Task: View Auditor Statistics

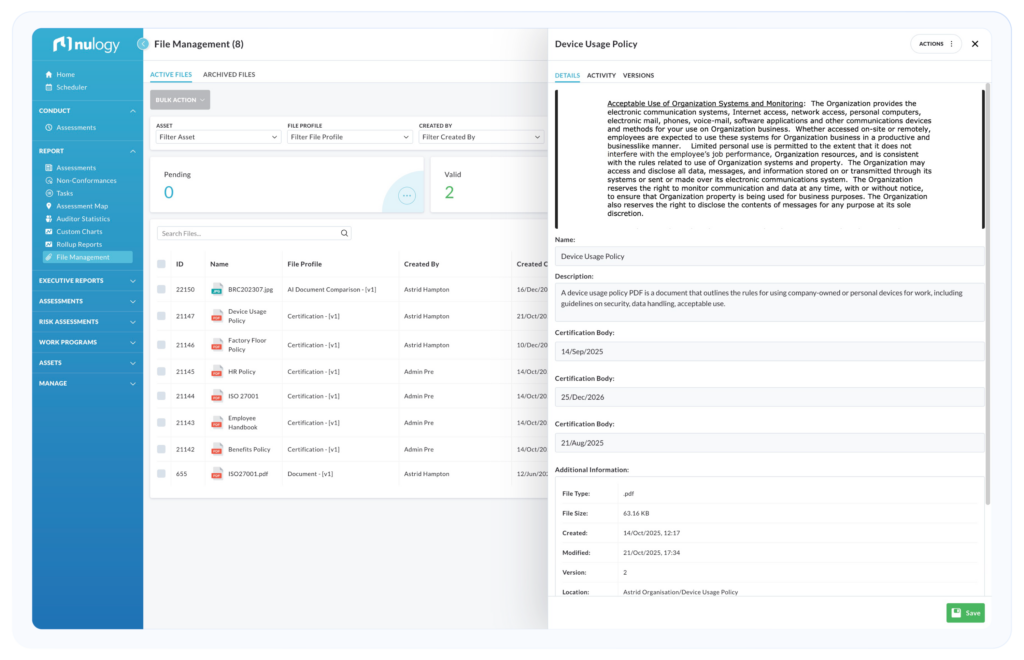Action: point(83,219)
